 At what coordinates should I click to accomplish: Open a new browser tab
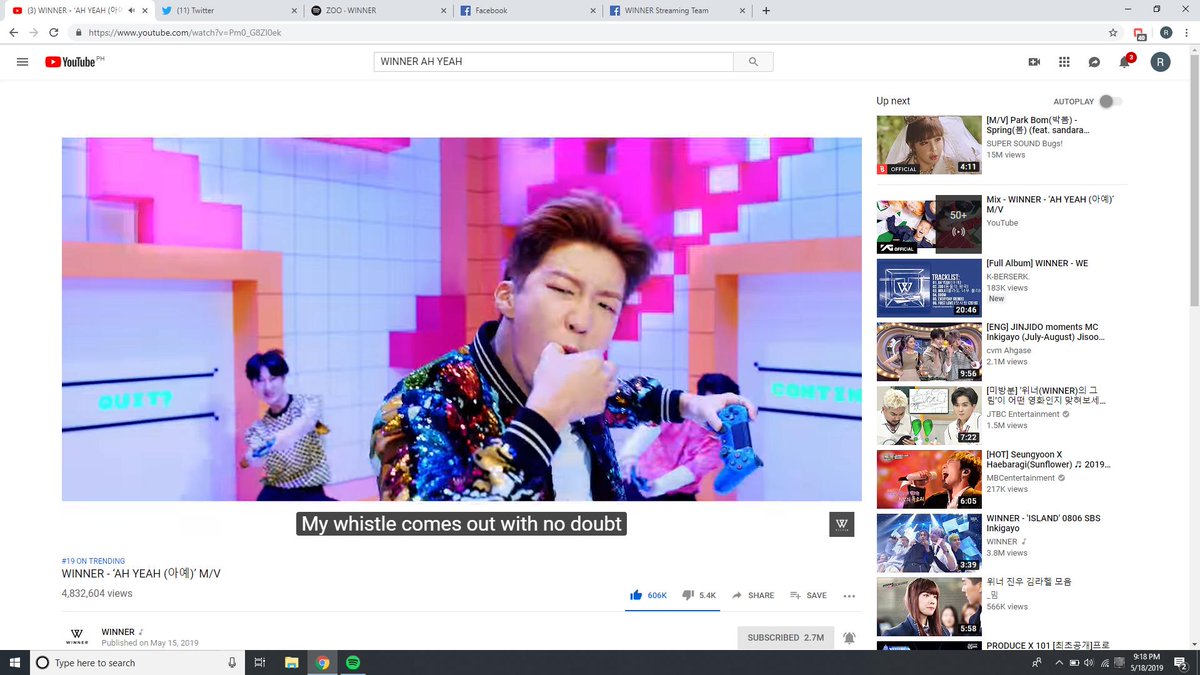[x=766, y=10]
